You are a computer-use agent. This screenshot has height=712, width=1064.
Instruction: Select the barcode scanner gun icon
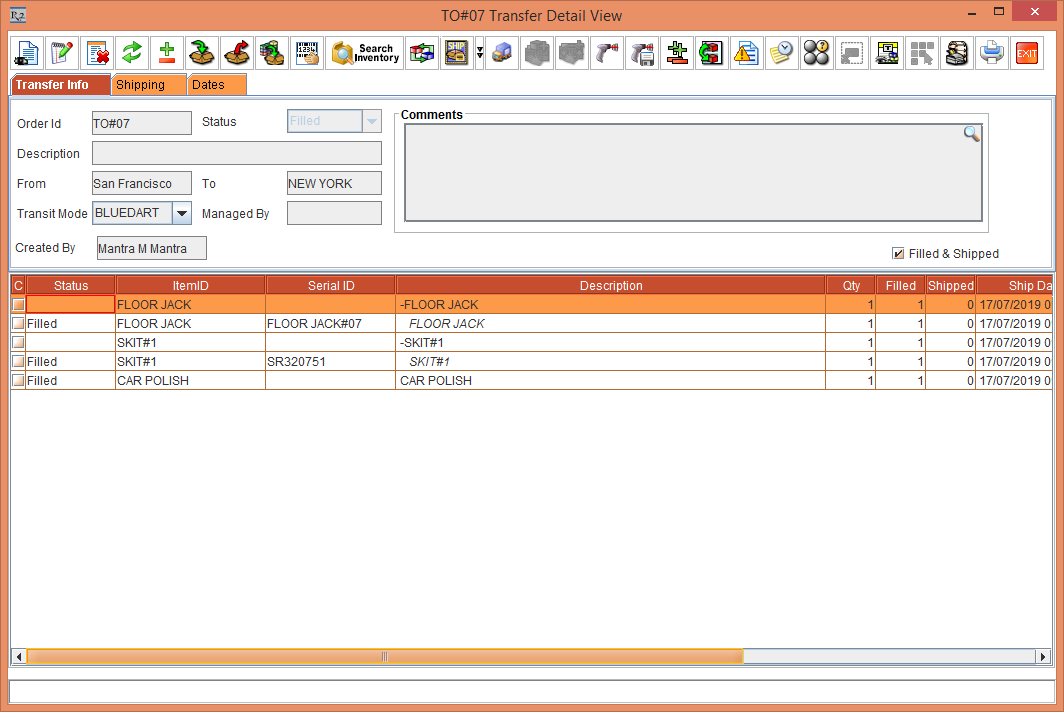[x=607, y=53]
